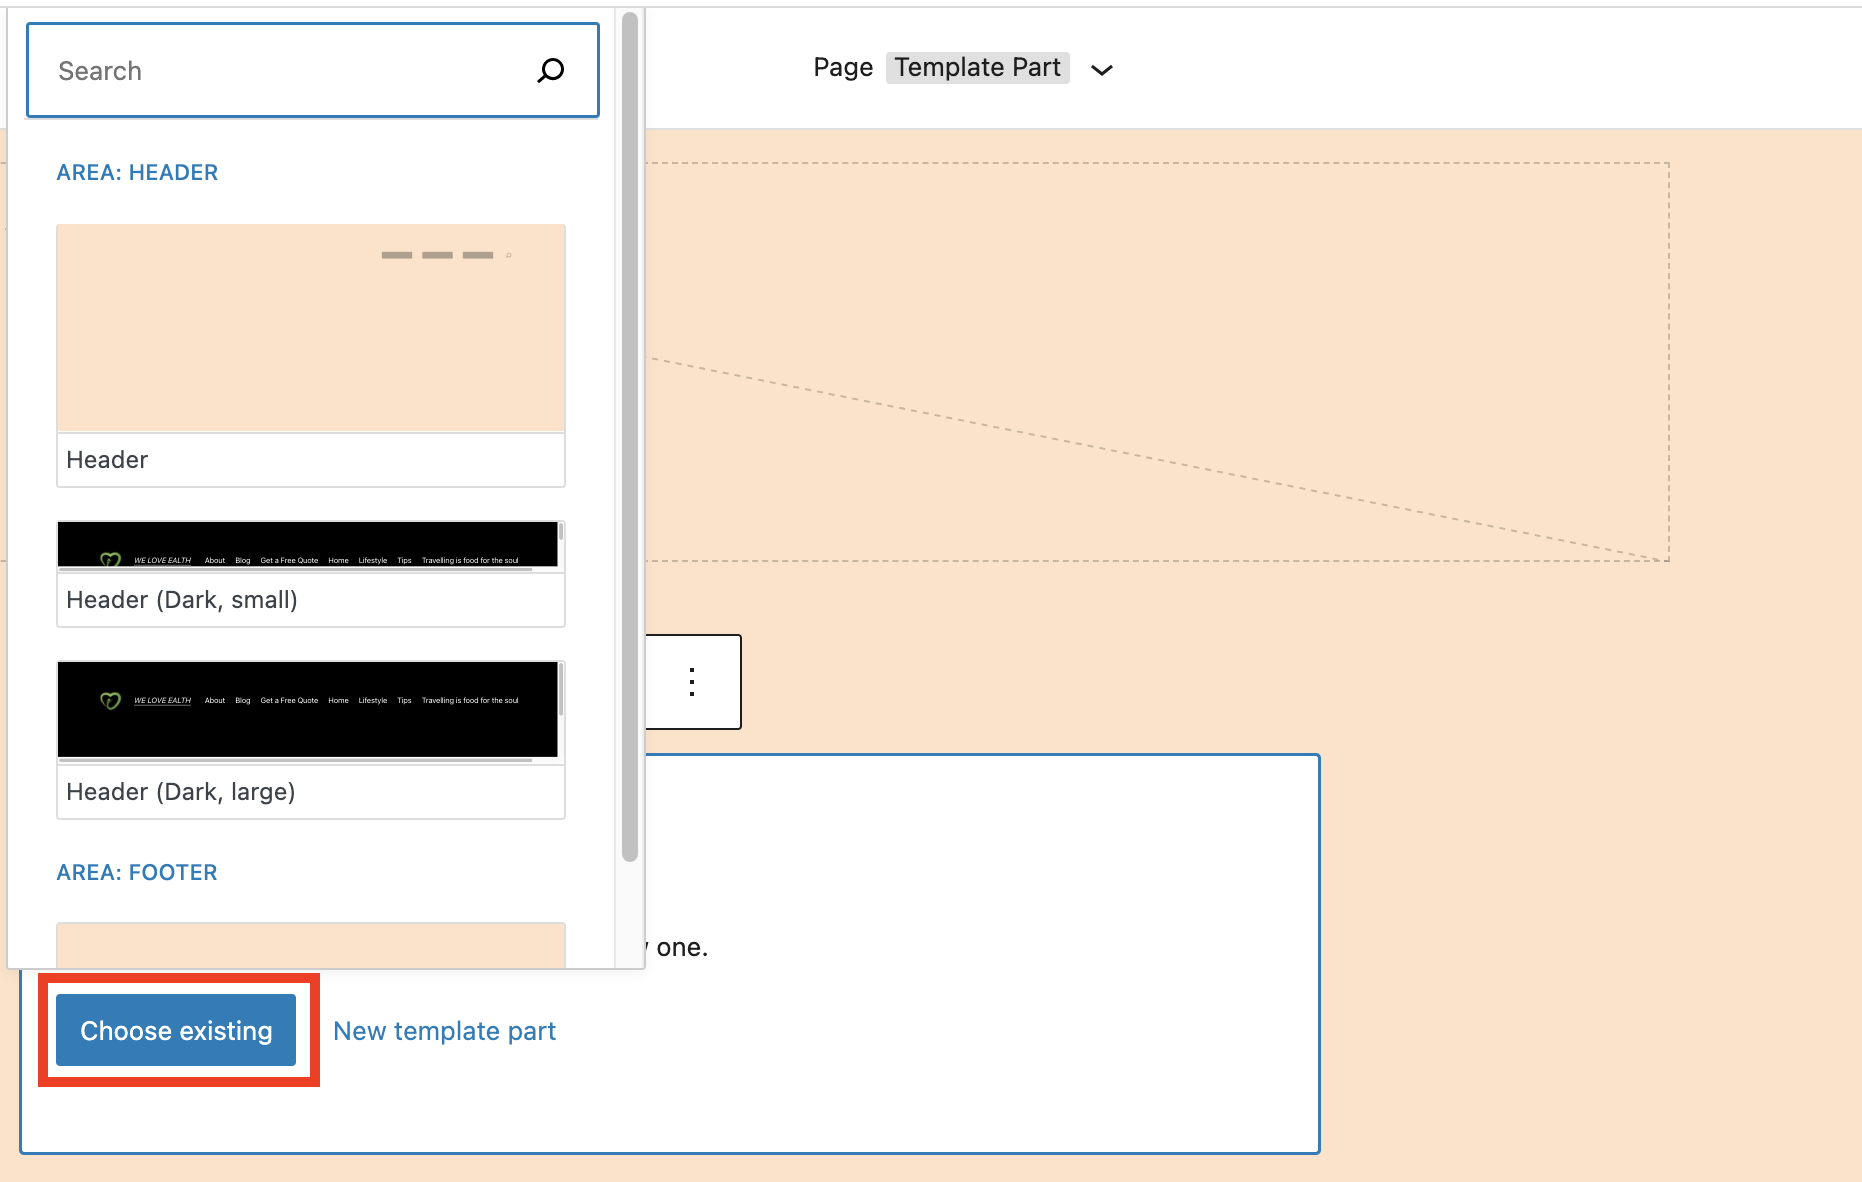1862x1182 pixels.
Task: Click the New template part link
Action: [x=444, y=1030]
